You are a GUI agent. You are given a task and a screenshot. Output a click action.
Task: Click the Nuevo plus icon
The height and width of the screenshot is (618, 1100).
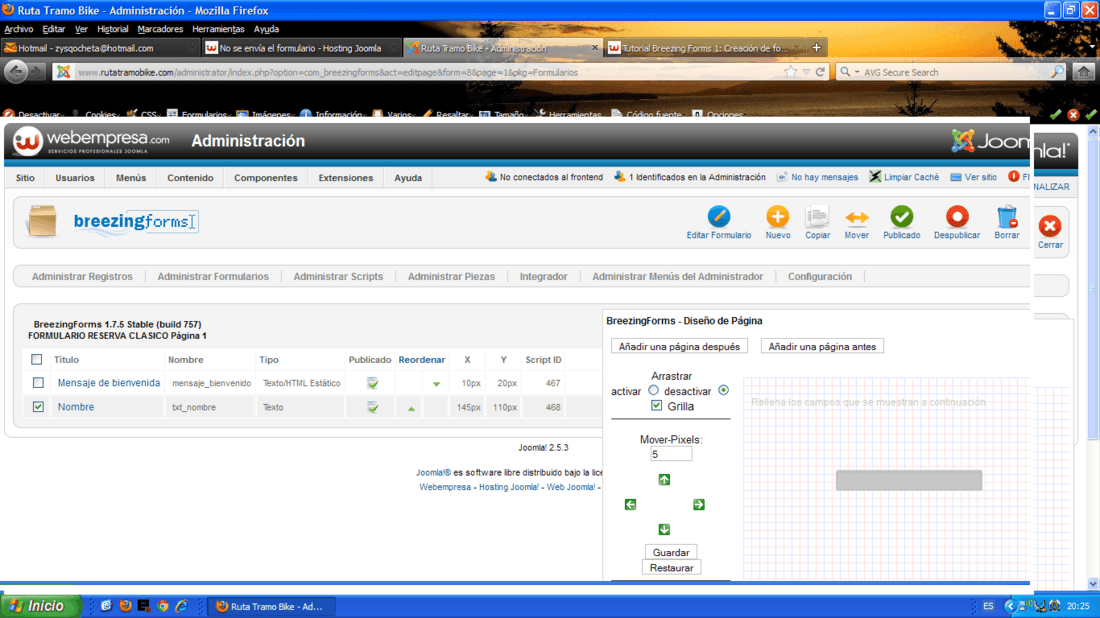pos(777,217)
